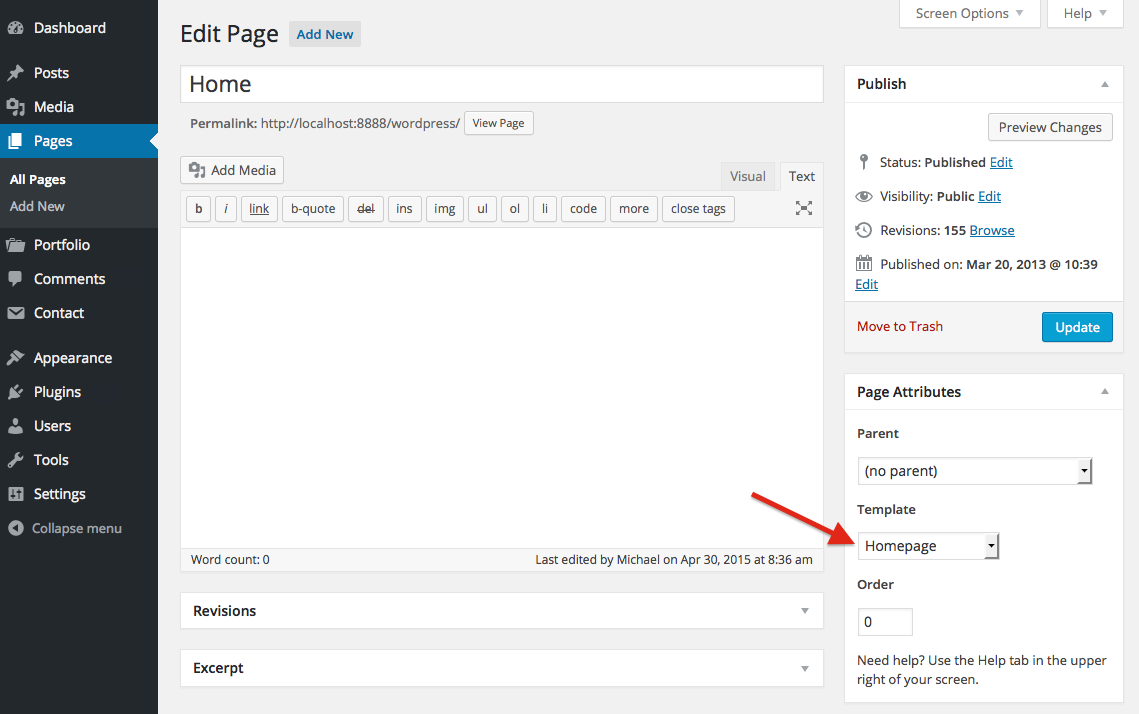
Task: Click the distraction-free fullscreen editor icon
Action: tap(803, 208)
